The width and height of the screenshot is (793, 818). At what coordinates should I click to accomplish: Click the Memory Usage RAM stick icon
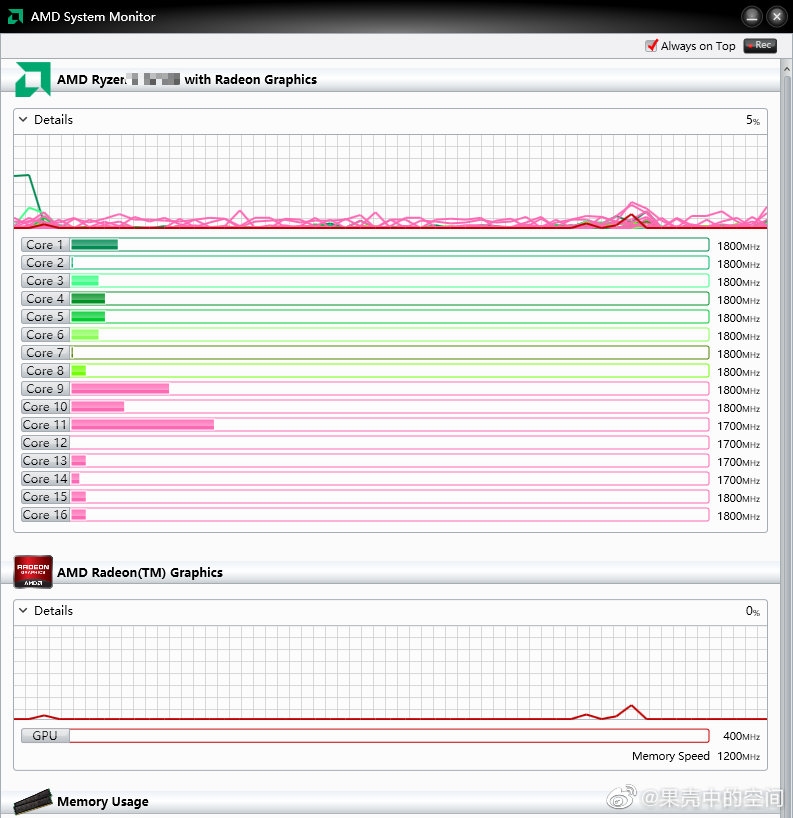(x=32, y=801)
